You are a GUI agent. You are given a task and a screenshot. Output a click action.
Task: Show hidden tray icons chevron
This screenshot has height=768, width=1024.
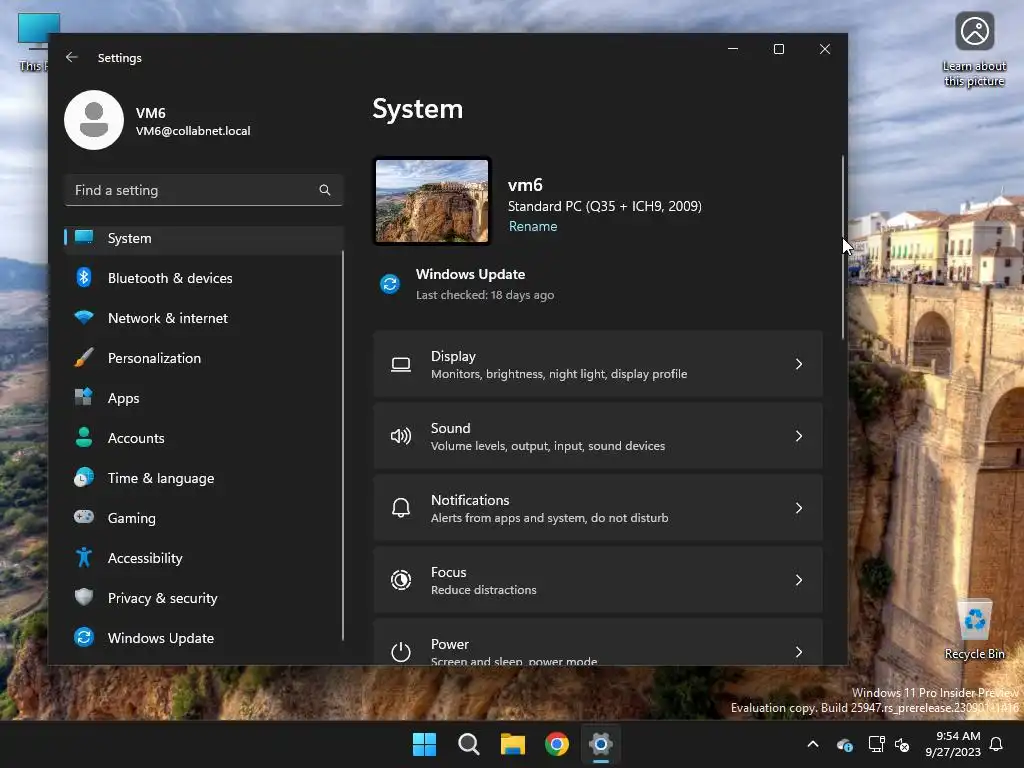coord(813,744)
